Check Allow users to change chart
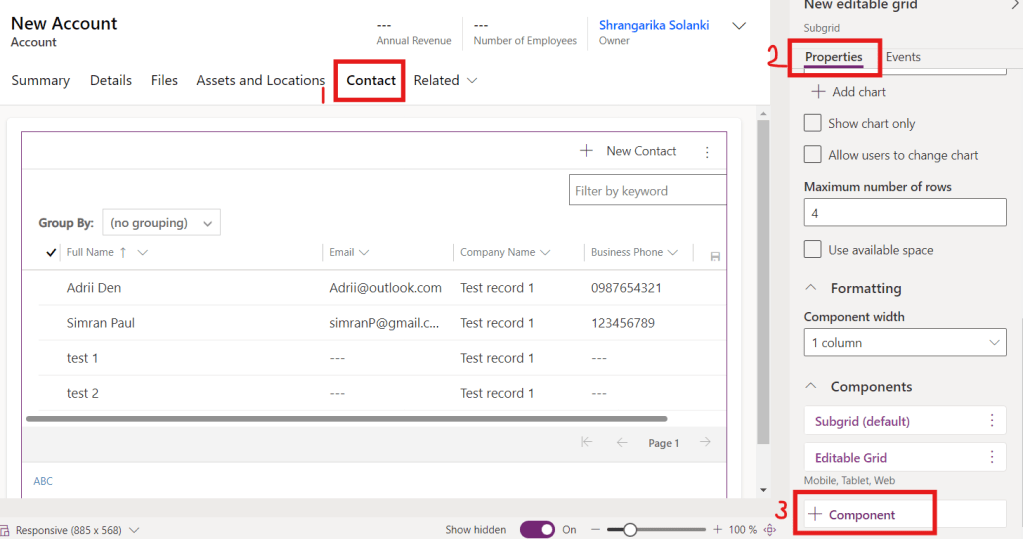Screen dimensions: 1023x539 coord(813,155)
